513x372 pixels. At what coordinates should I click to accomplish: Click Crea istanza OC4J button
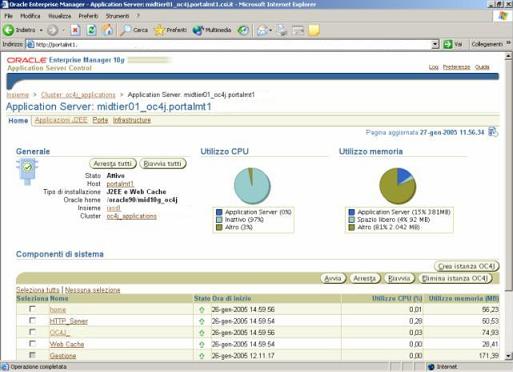(x=467, y=266)
